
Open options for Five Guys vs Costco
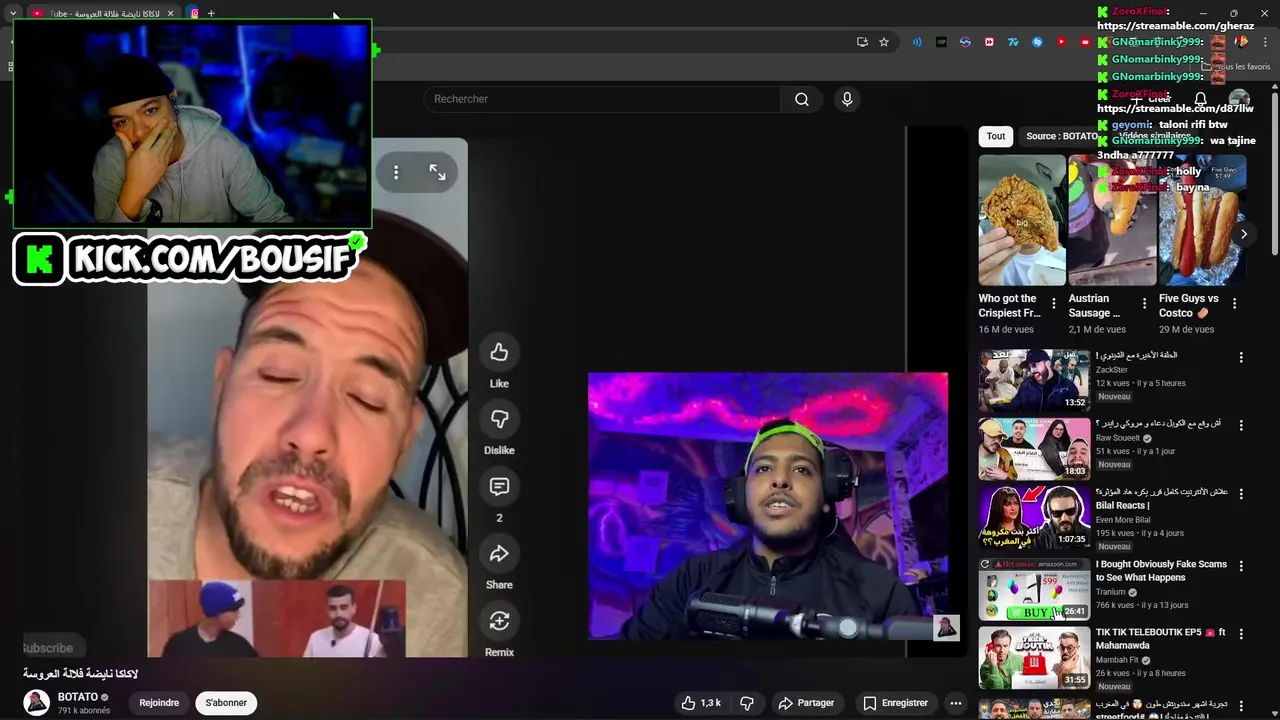1234,303
